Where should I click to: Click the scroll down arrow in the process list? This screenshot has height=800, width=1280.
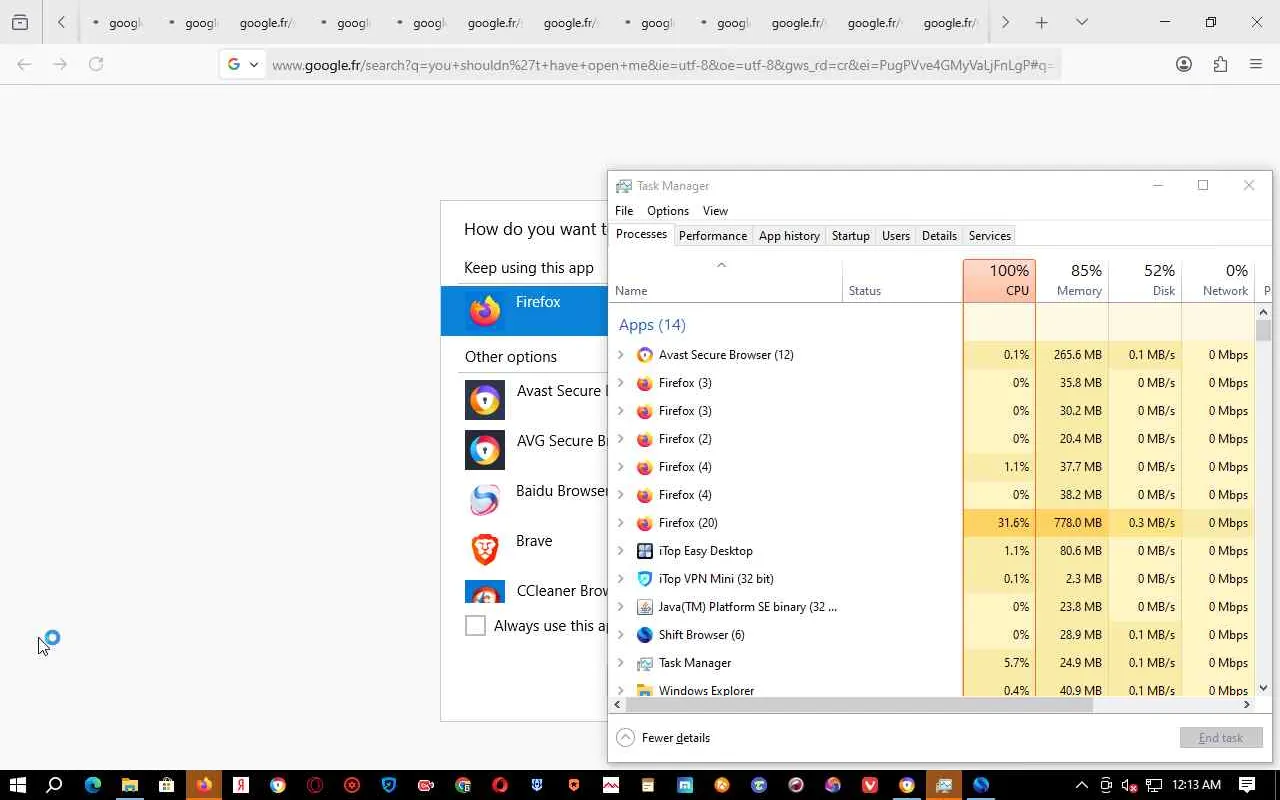point(1263,688)
